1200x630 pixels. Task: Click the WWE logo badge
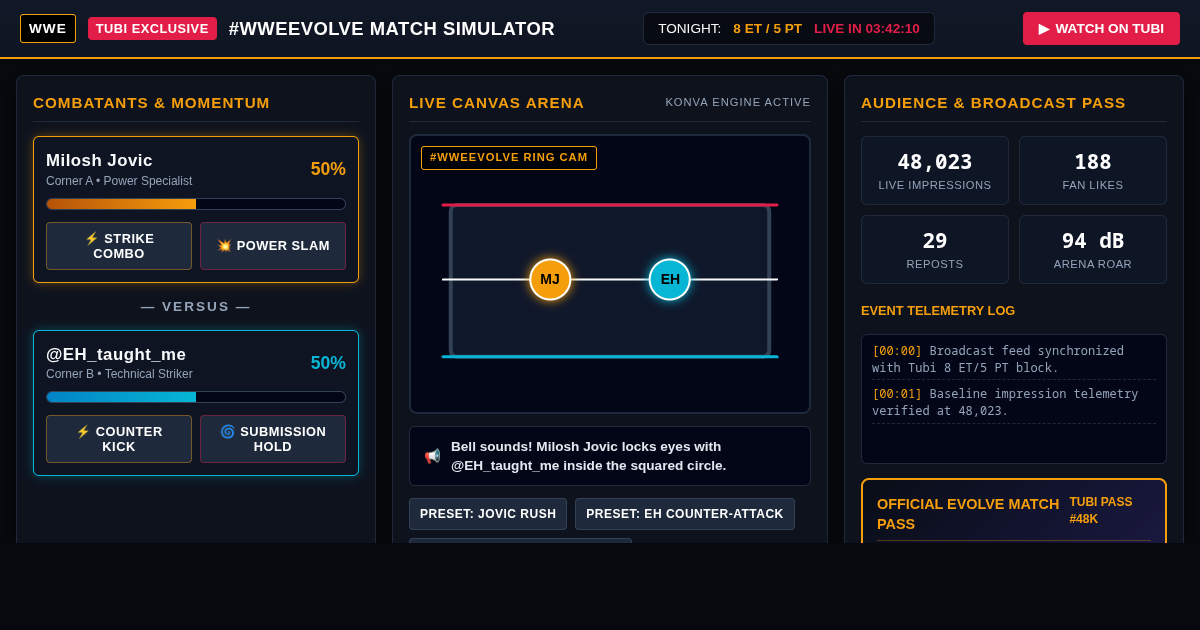(48, 28)
